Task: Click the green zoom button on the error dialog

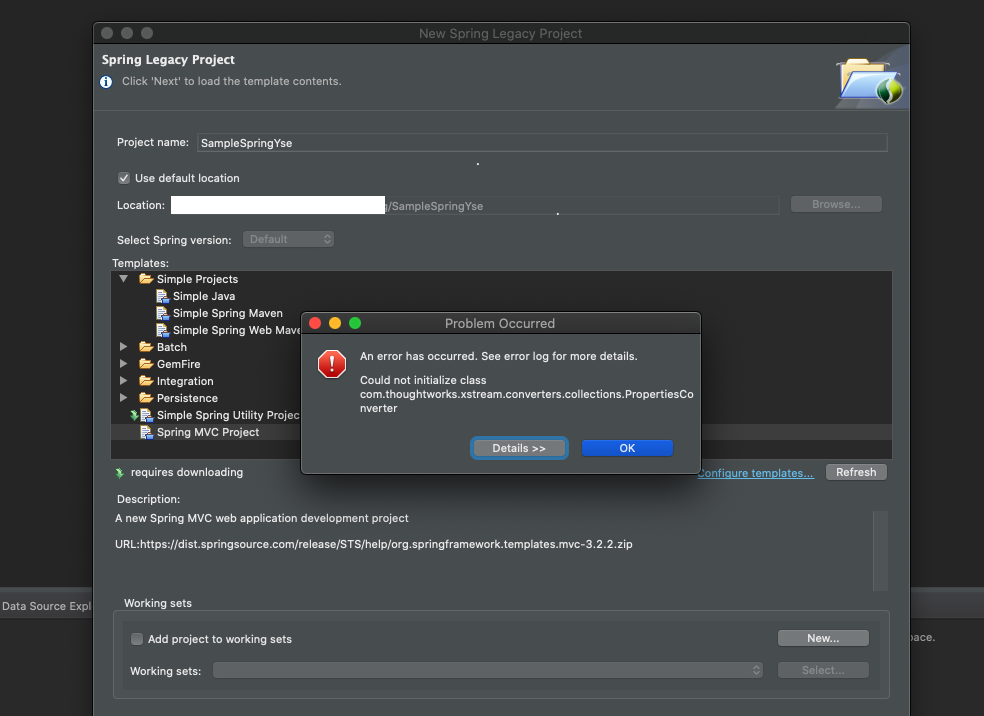Action: click(x=355, y=323)
